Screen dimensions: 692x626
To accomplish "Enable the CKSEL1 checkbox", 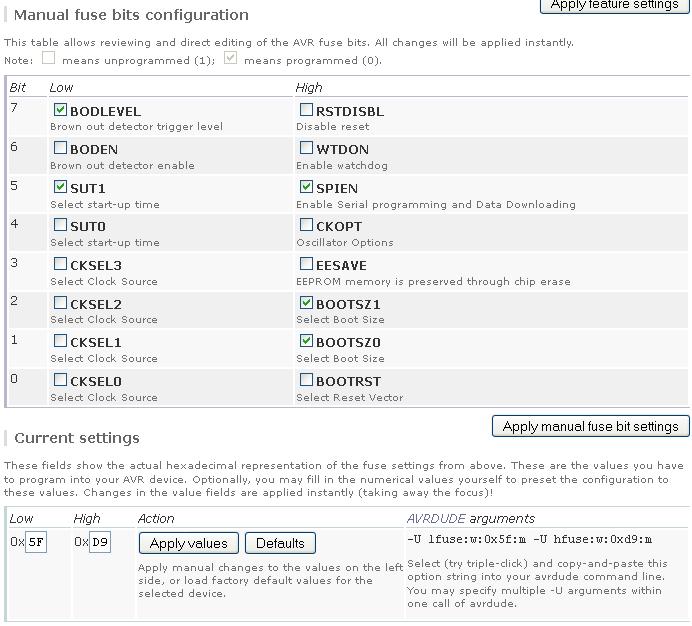I will point(60,341).
